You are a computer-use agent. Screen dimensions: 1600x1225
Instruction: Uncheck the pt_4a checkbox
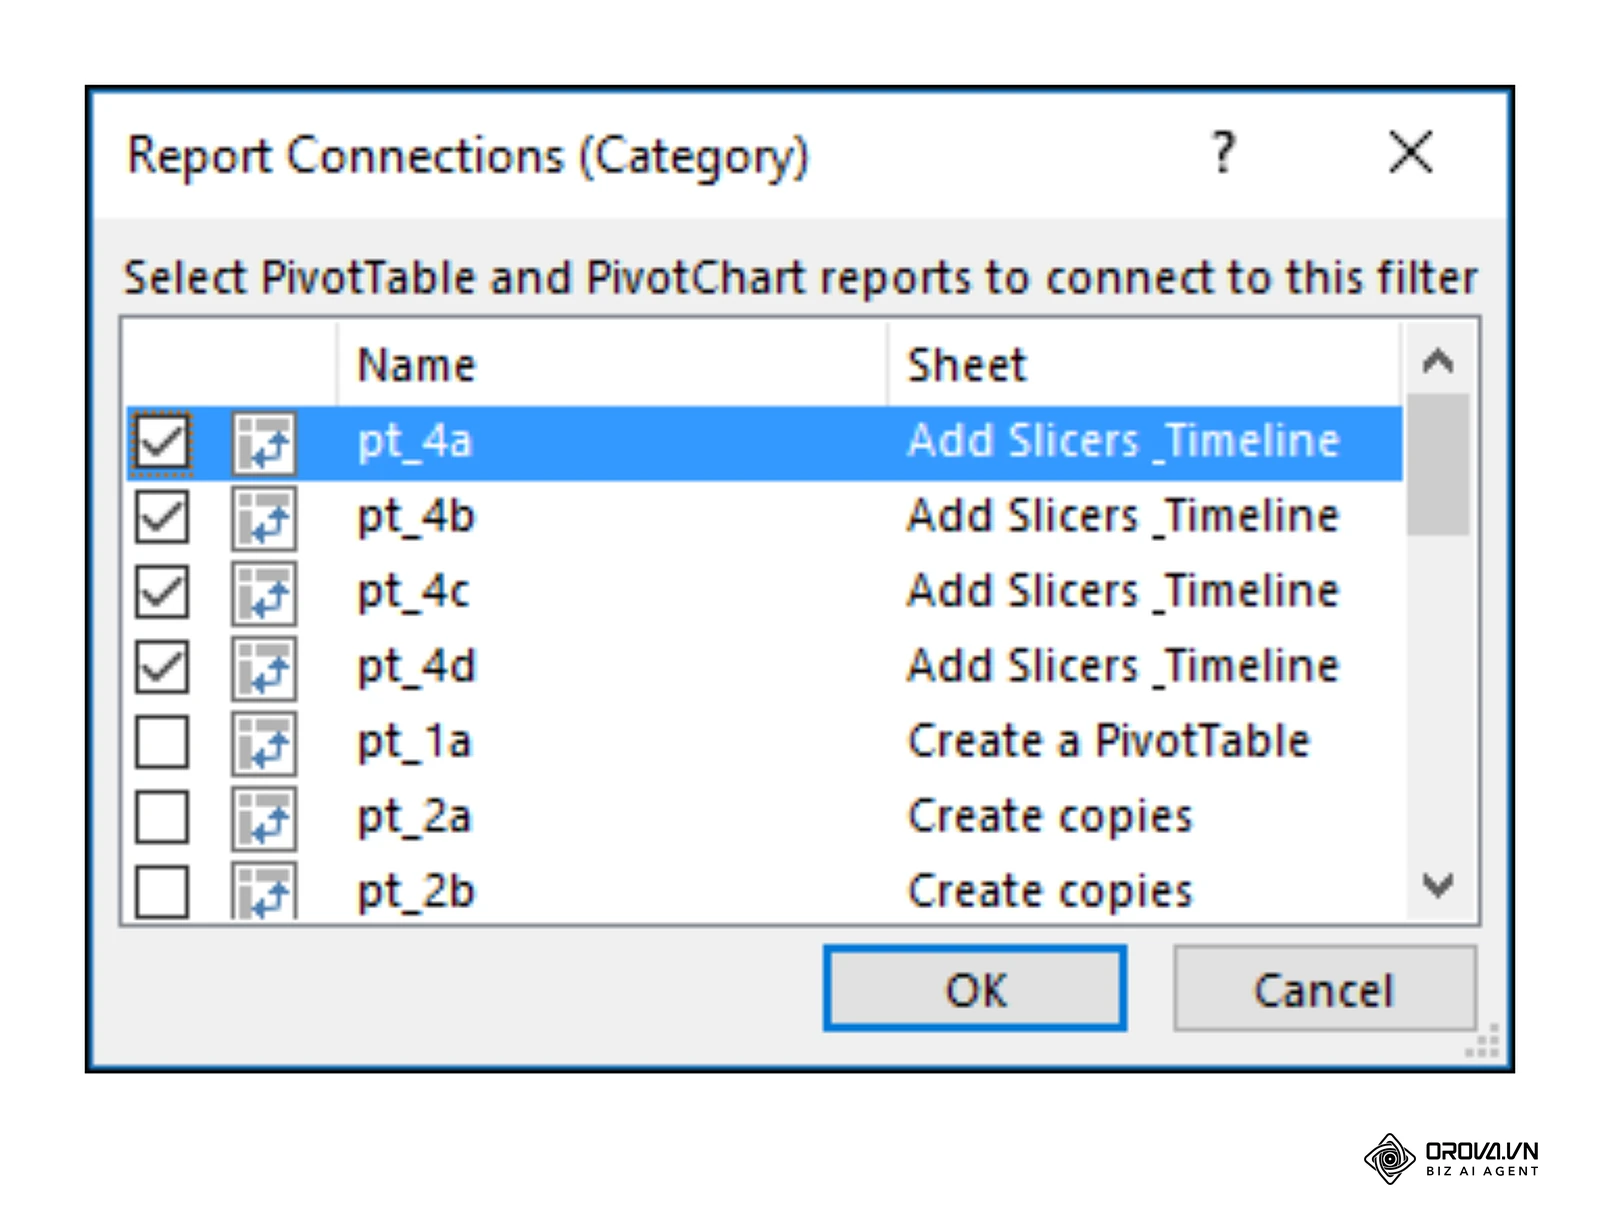click(x=161, y=442)
